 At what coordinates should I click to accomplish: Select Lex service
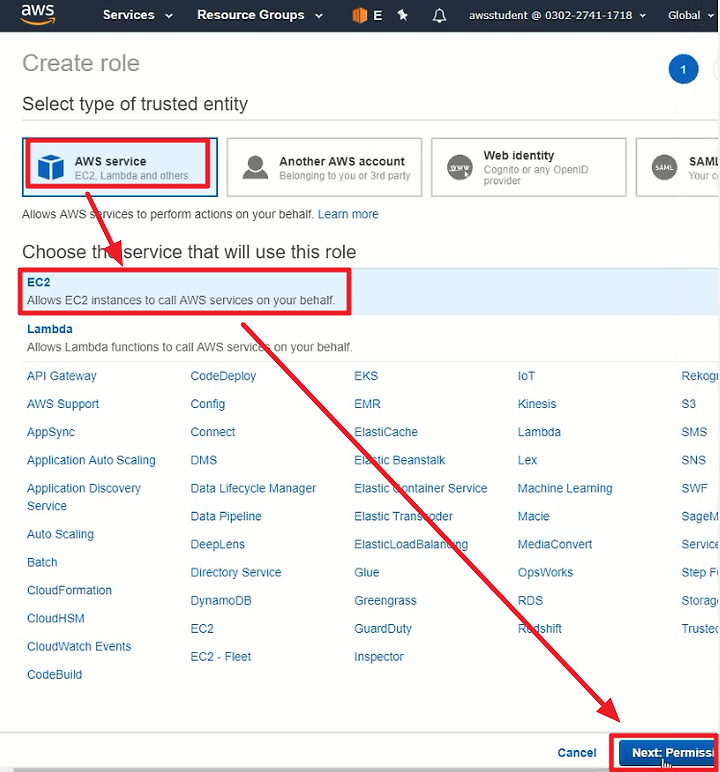point(527,460)
